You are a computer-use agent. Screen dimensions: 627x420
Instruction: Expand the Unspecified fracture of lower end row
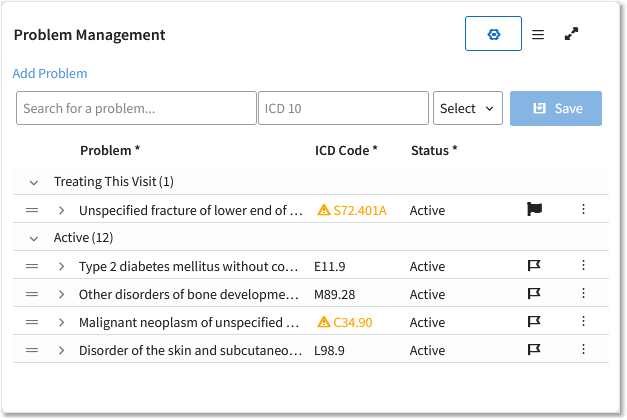[61, 210]
